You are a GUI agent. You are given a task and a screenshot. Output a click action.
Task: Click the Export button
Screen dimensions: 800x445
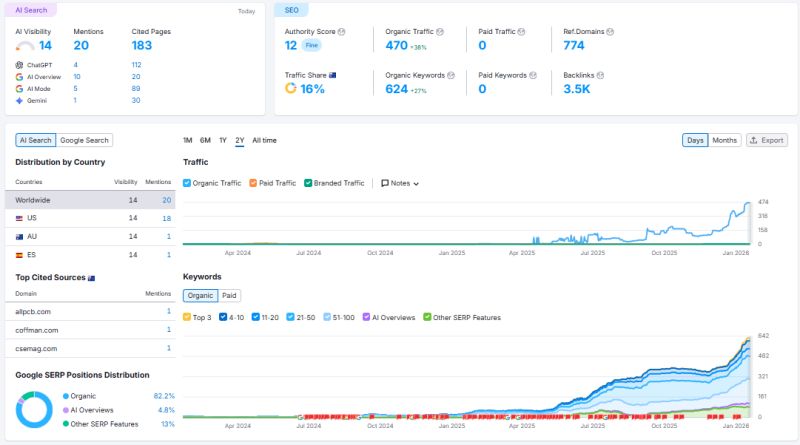point(766,141)
